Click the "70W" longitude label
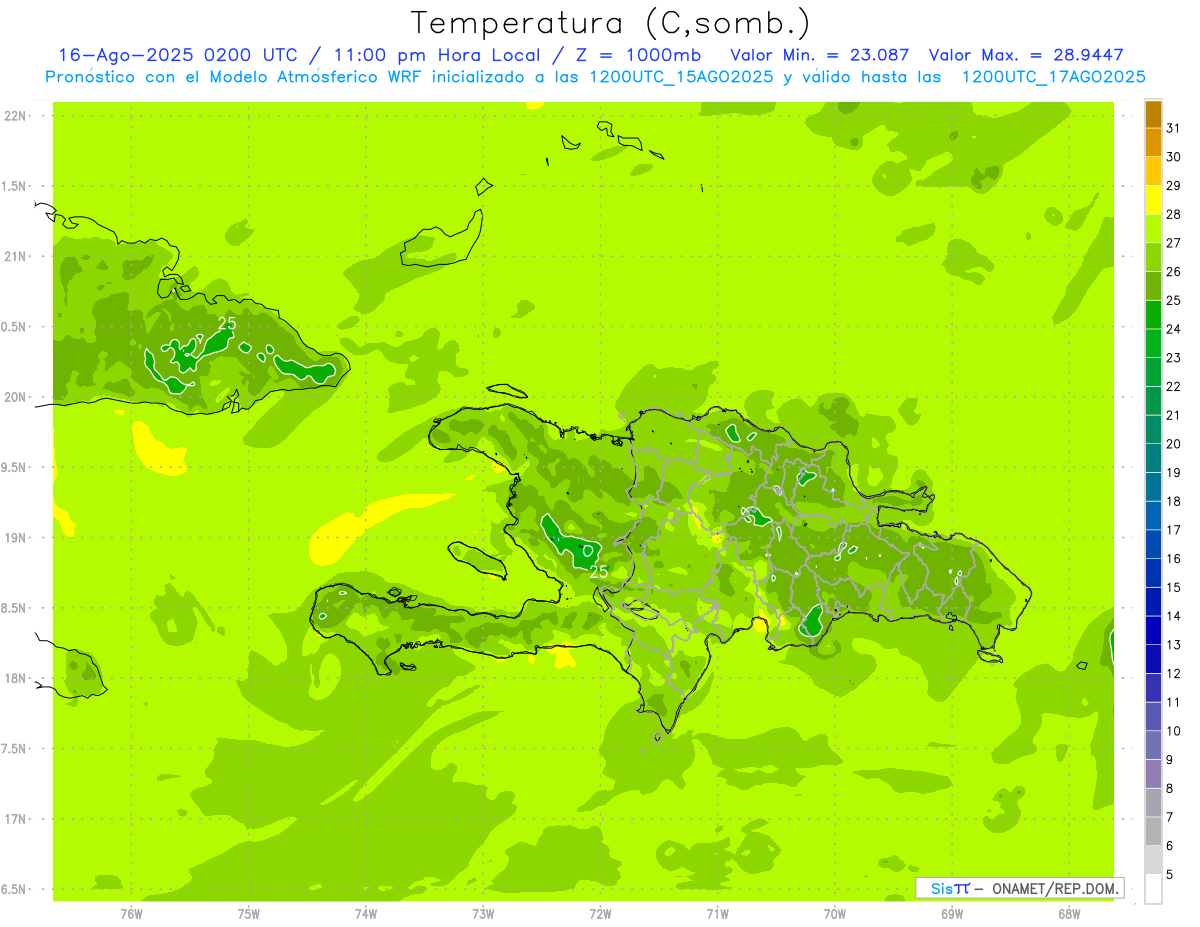This screenshot has height=927, width=1200. pyautogui.click(x=835, y=914)
